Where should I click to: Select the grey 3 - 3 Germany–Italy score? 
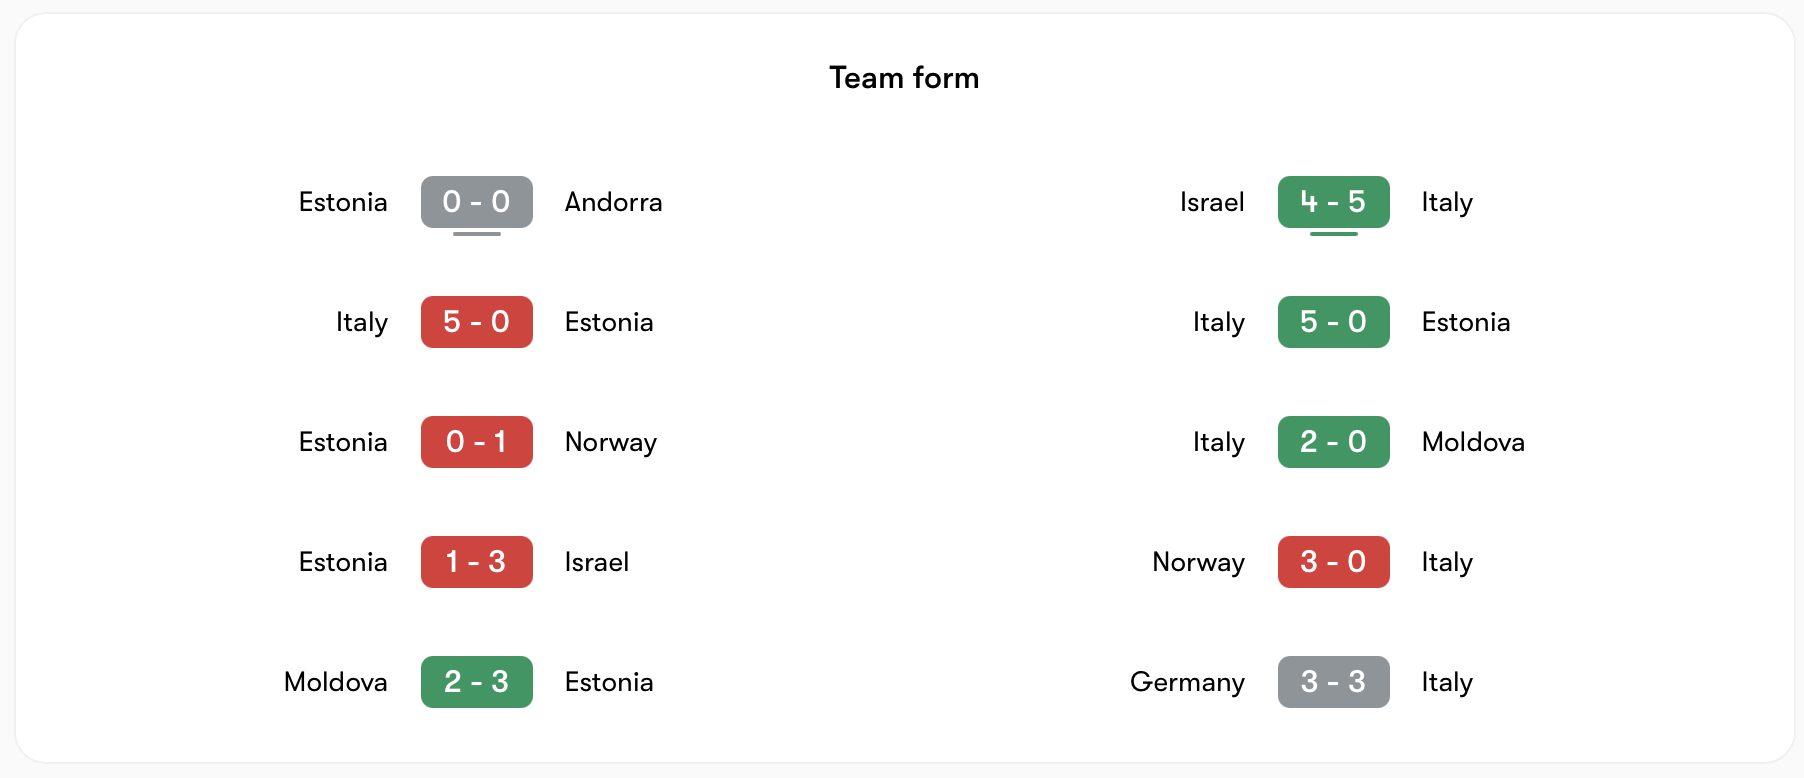click(1333, 682)
